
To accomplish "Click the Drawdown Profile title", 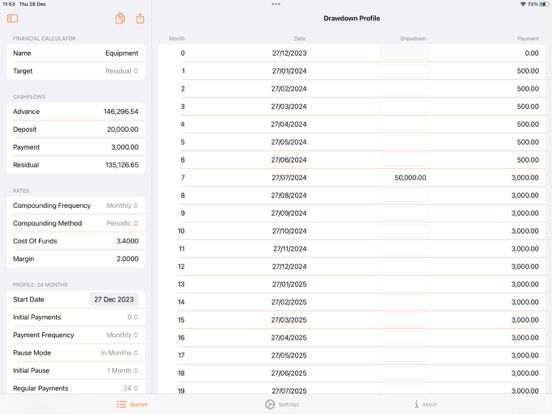I will tap(352, 18).
